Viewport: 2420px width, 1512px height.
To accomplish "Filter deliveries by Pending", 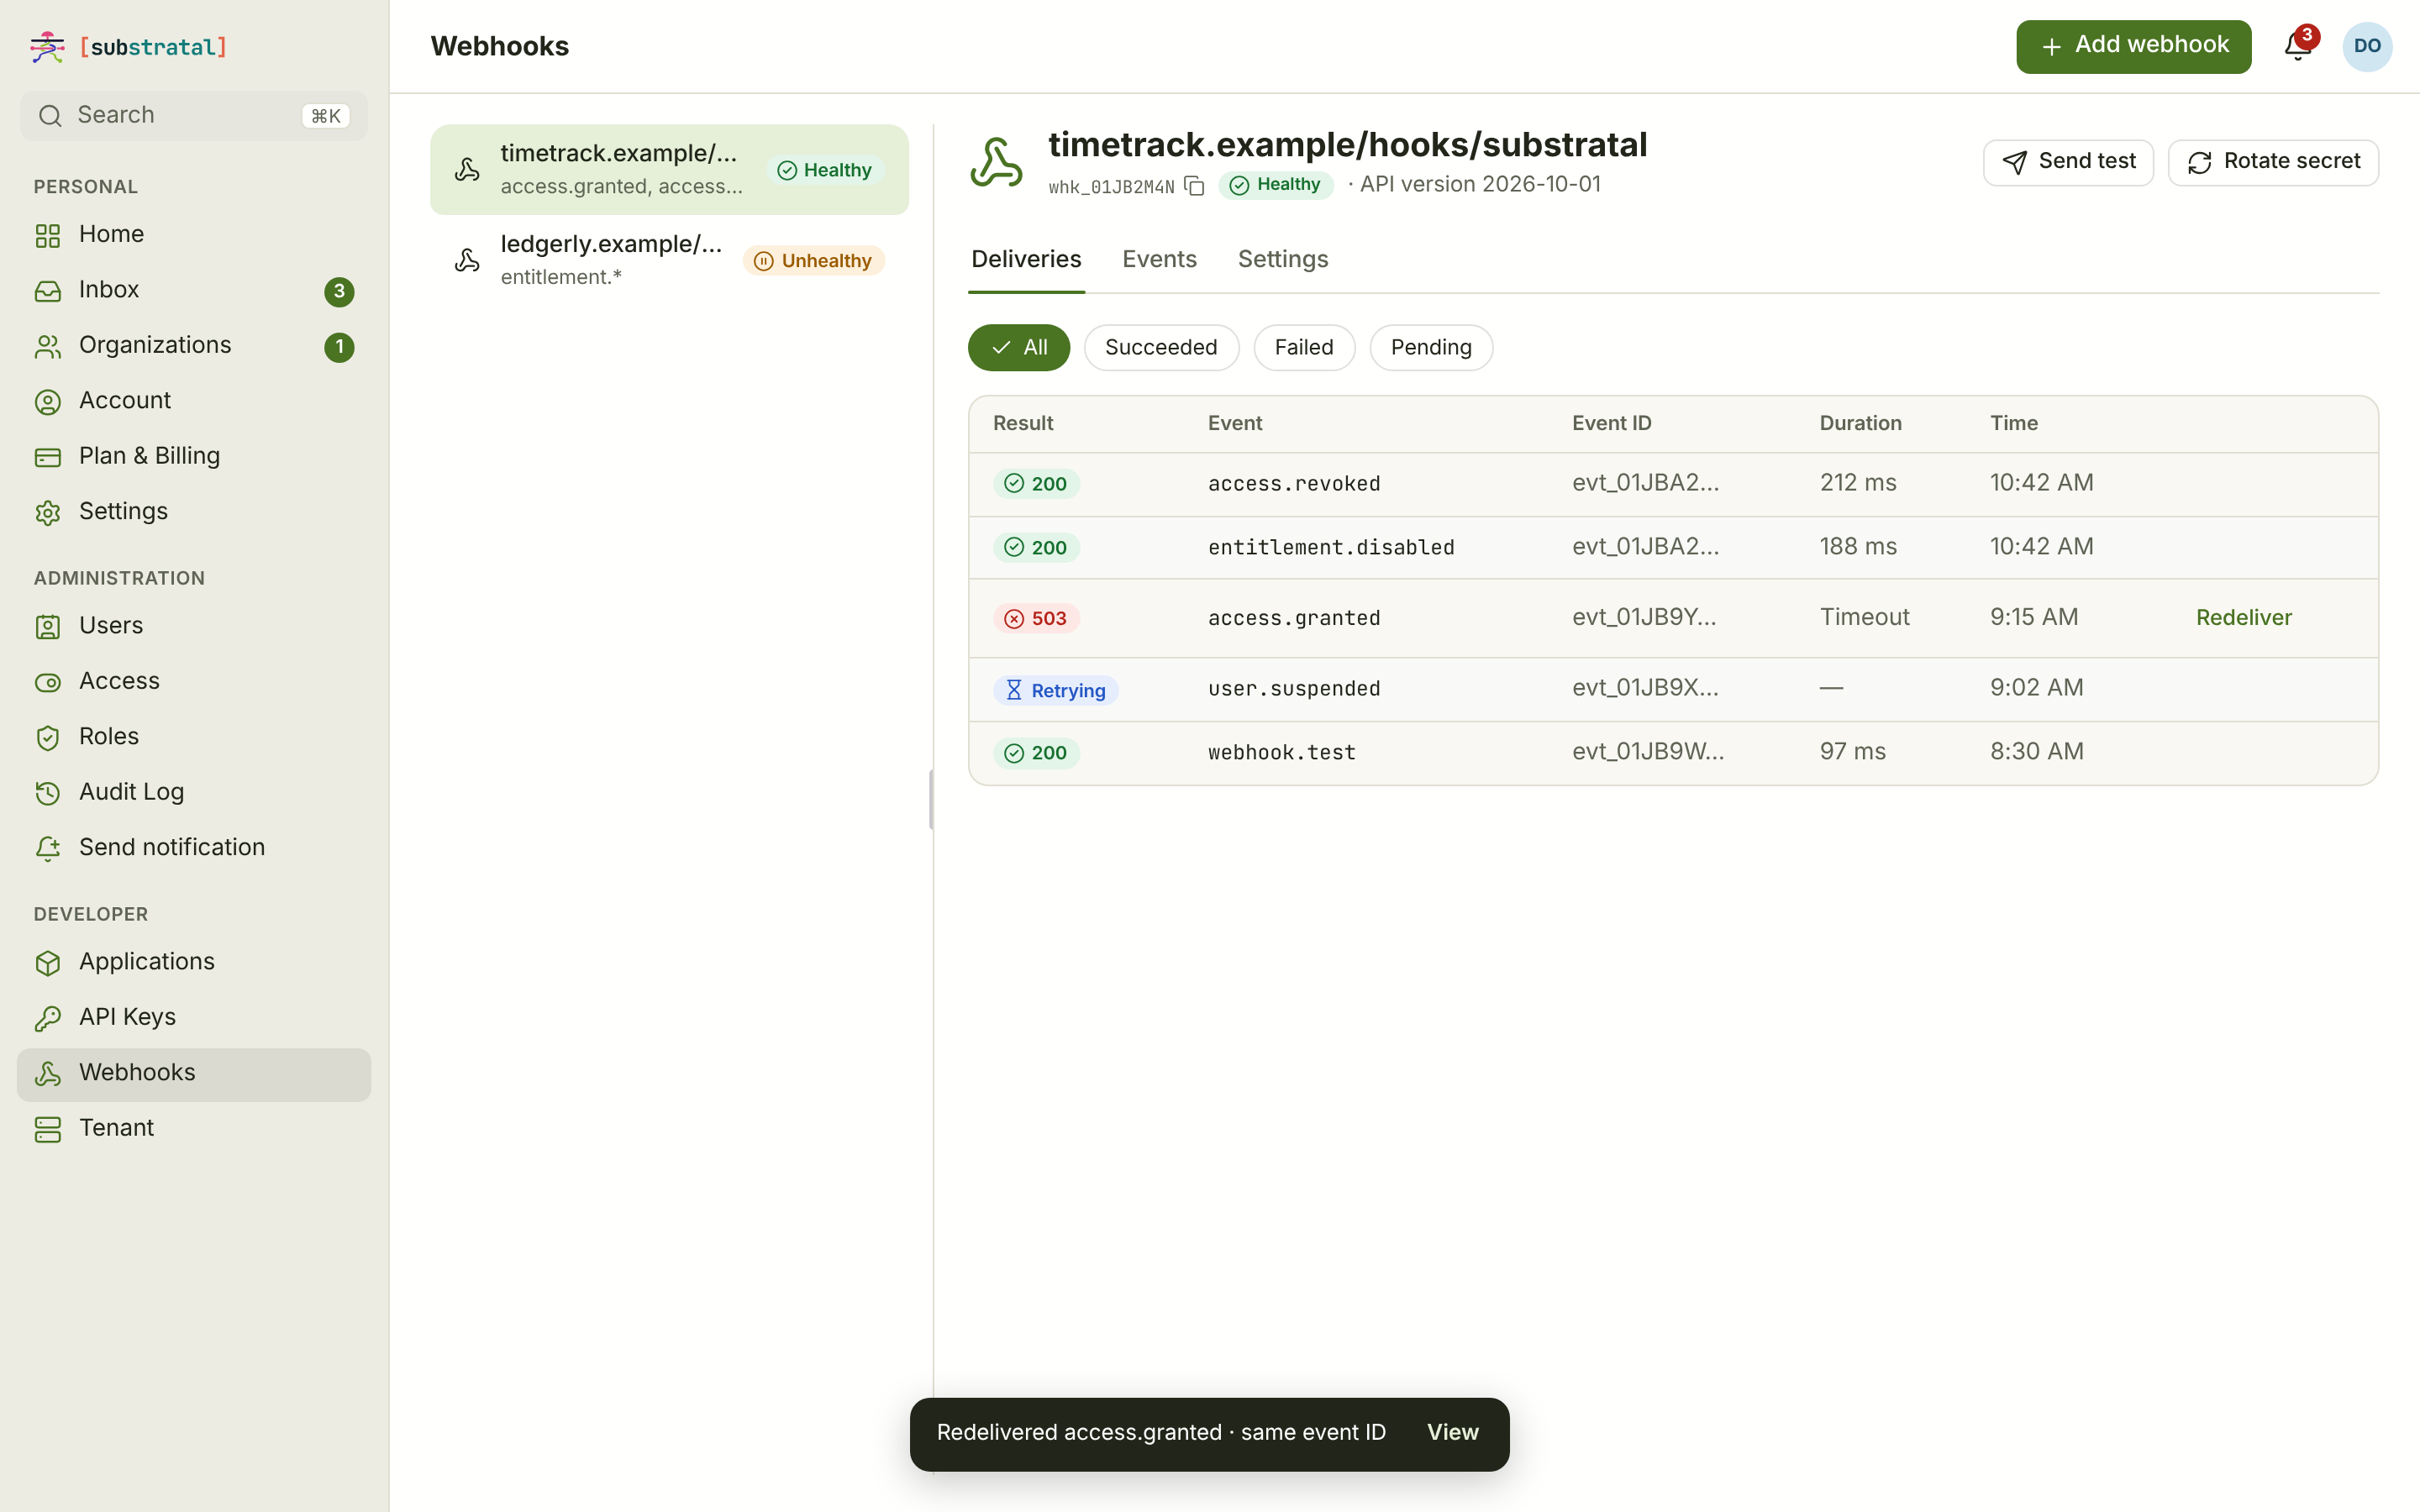I will point(1430,347).
